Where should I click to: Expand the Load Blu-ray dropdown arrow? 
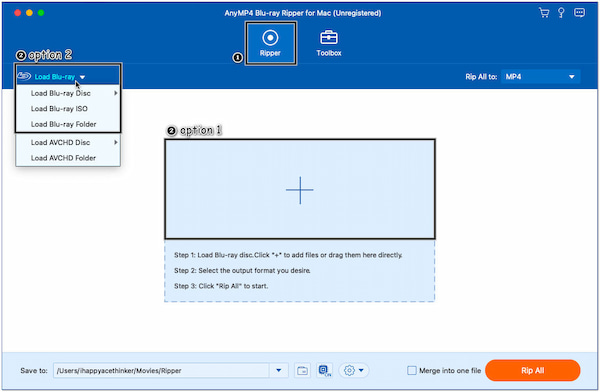coord(82,77)
